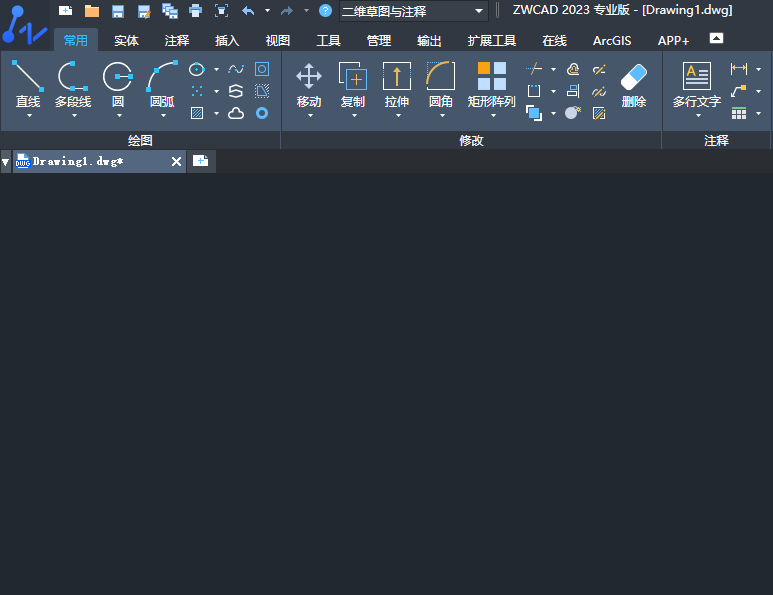Click the 修改 panel title
Image resolution: width=773 pixels, height=595 pixels.
point(471,140)
